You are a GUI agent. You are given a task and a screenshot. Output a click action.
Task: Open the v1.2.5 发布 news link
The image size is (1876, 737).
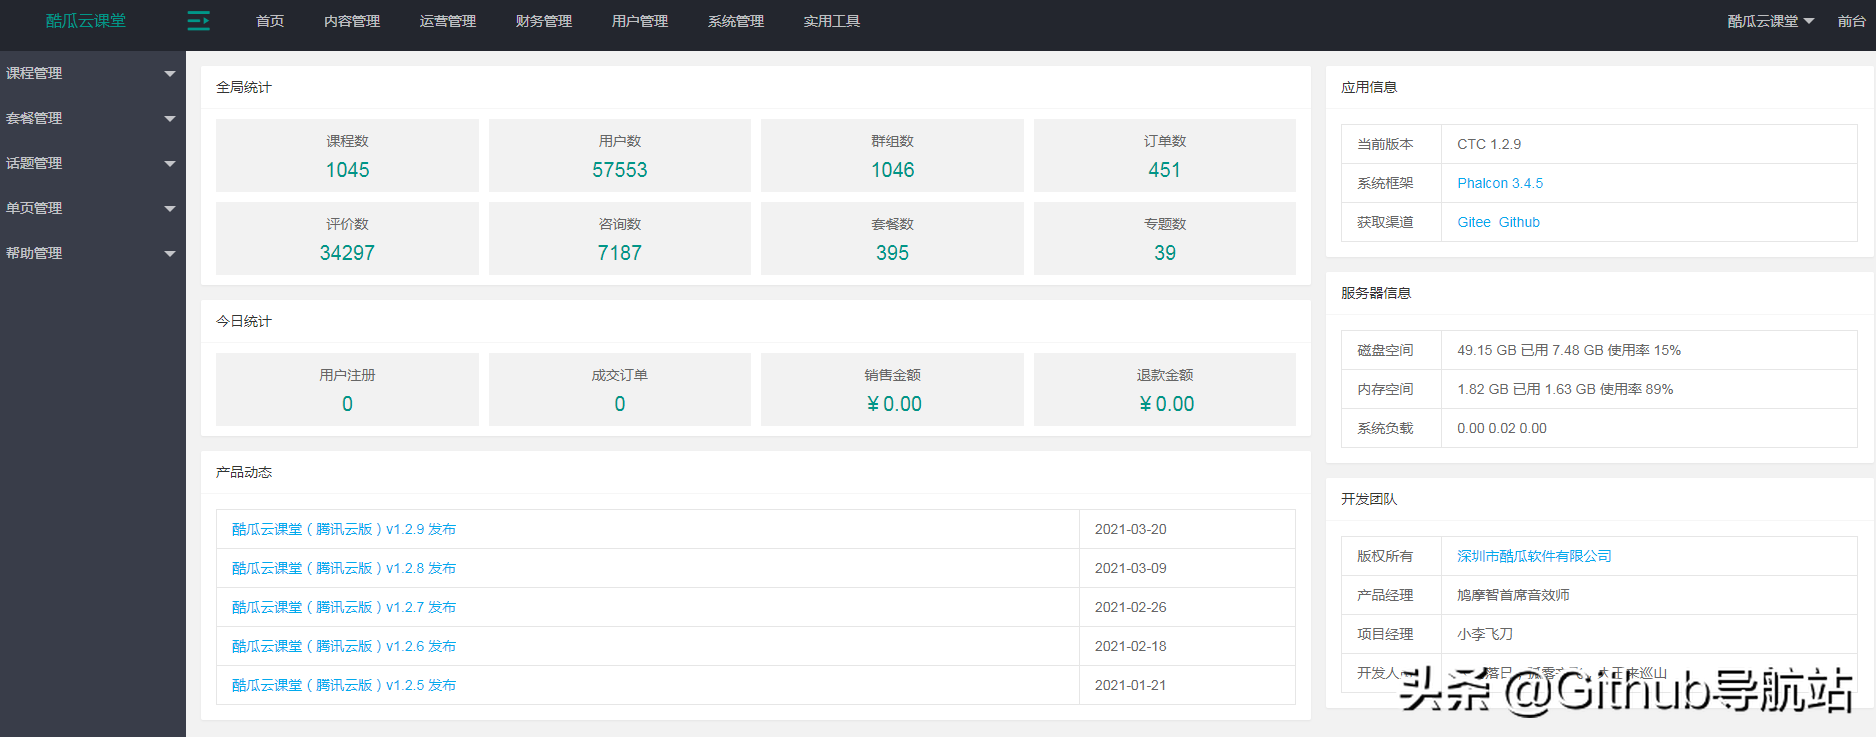coord(344,685)
